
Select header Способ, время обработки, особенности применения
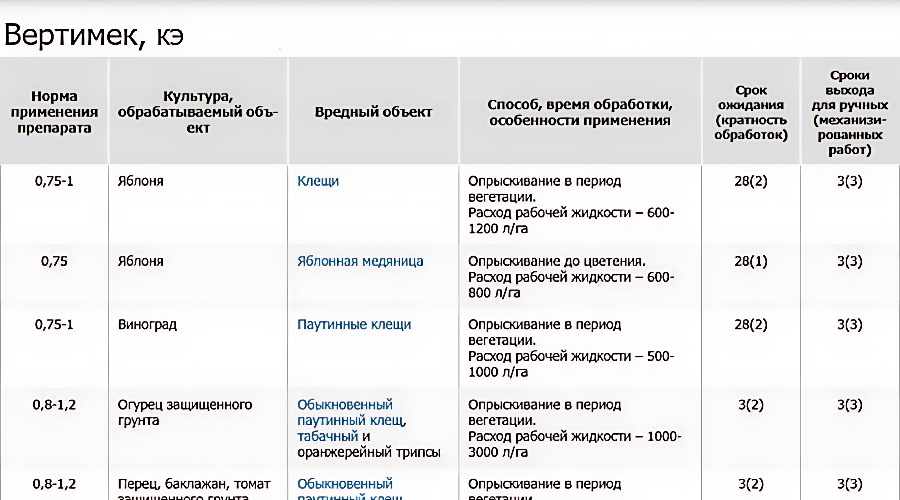click(x=580, y=113)
